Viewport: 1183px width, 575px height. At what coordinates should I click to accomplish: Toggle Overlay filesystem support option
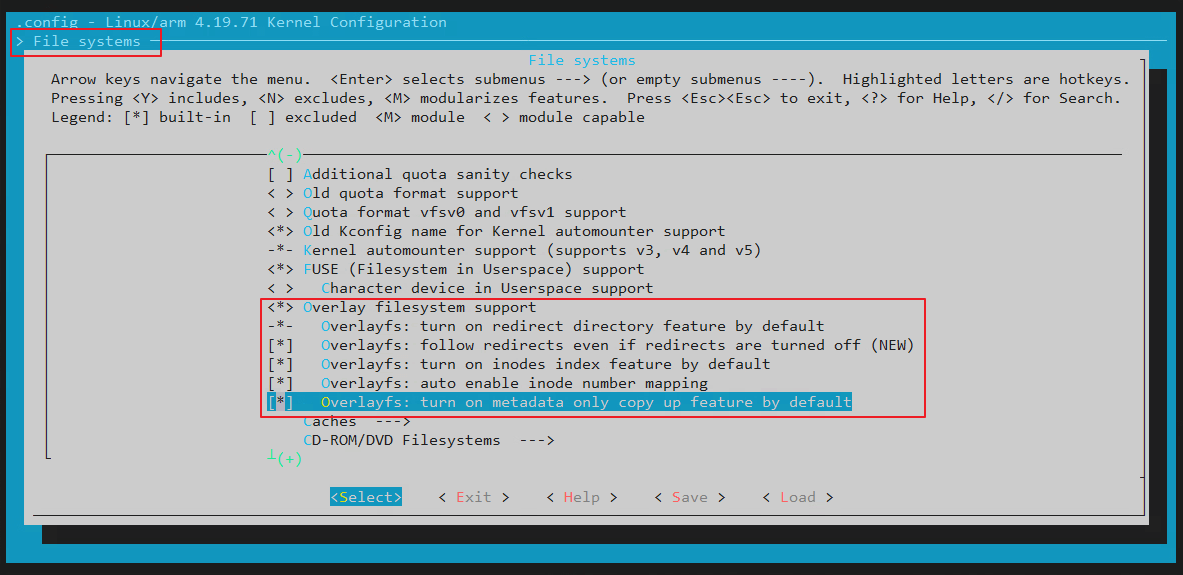tap(280, 307)
